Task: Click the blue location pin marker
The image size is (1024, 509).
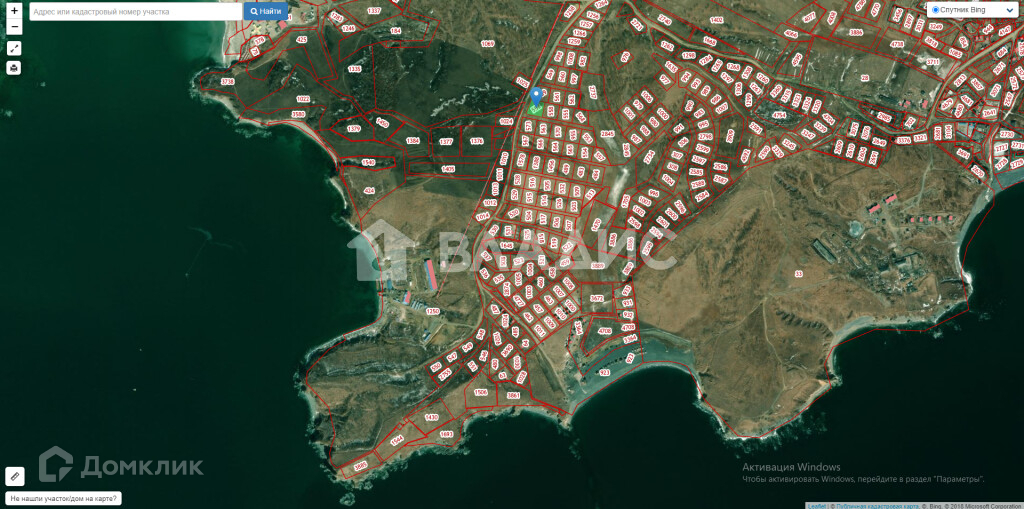Action: tap(537, 97)
